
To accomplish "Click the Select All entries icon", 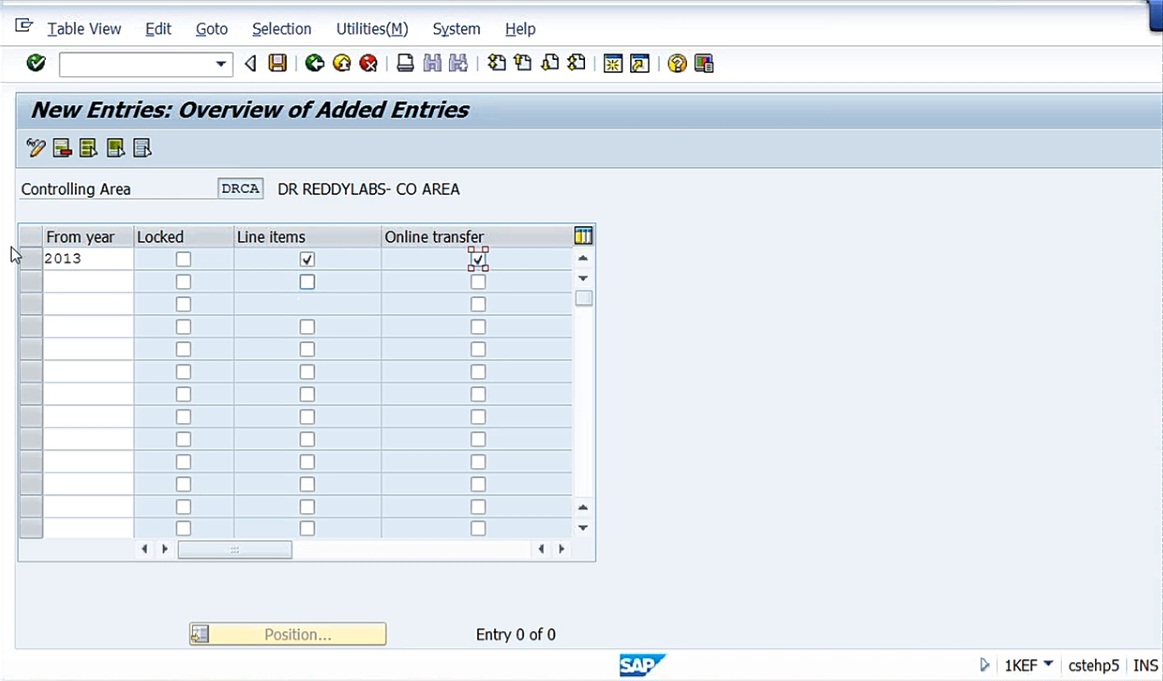I will click(89, 148).
